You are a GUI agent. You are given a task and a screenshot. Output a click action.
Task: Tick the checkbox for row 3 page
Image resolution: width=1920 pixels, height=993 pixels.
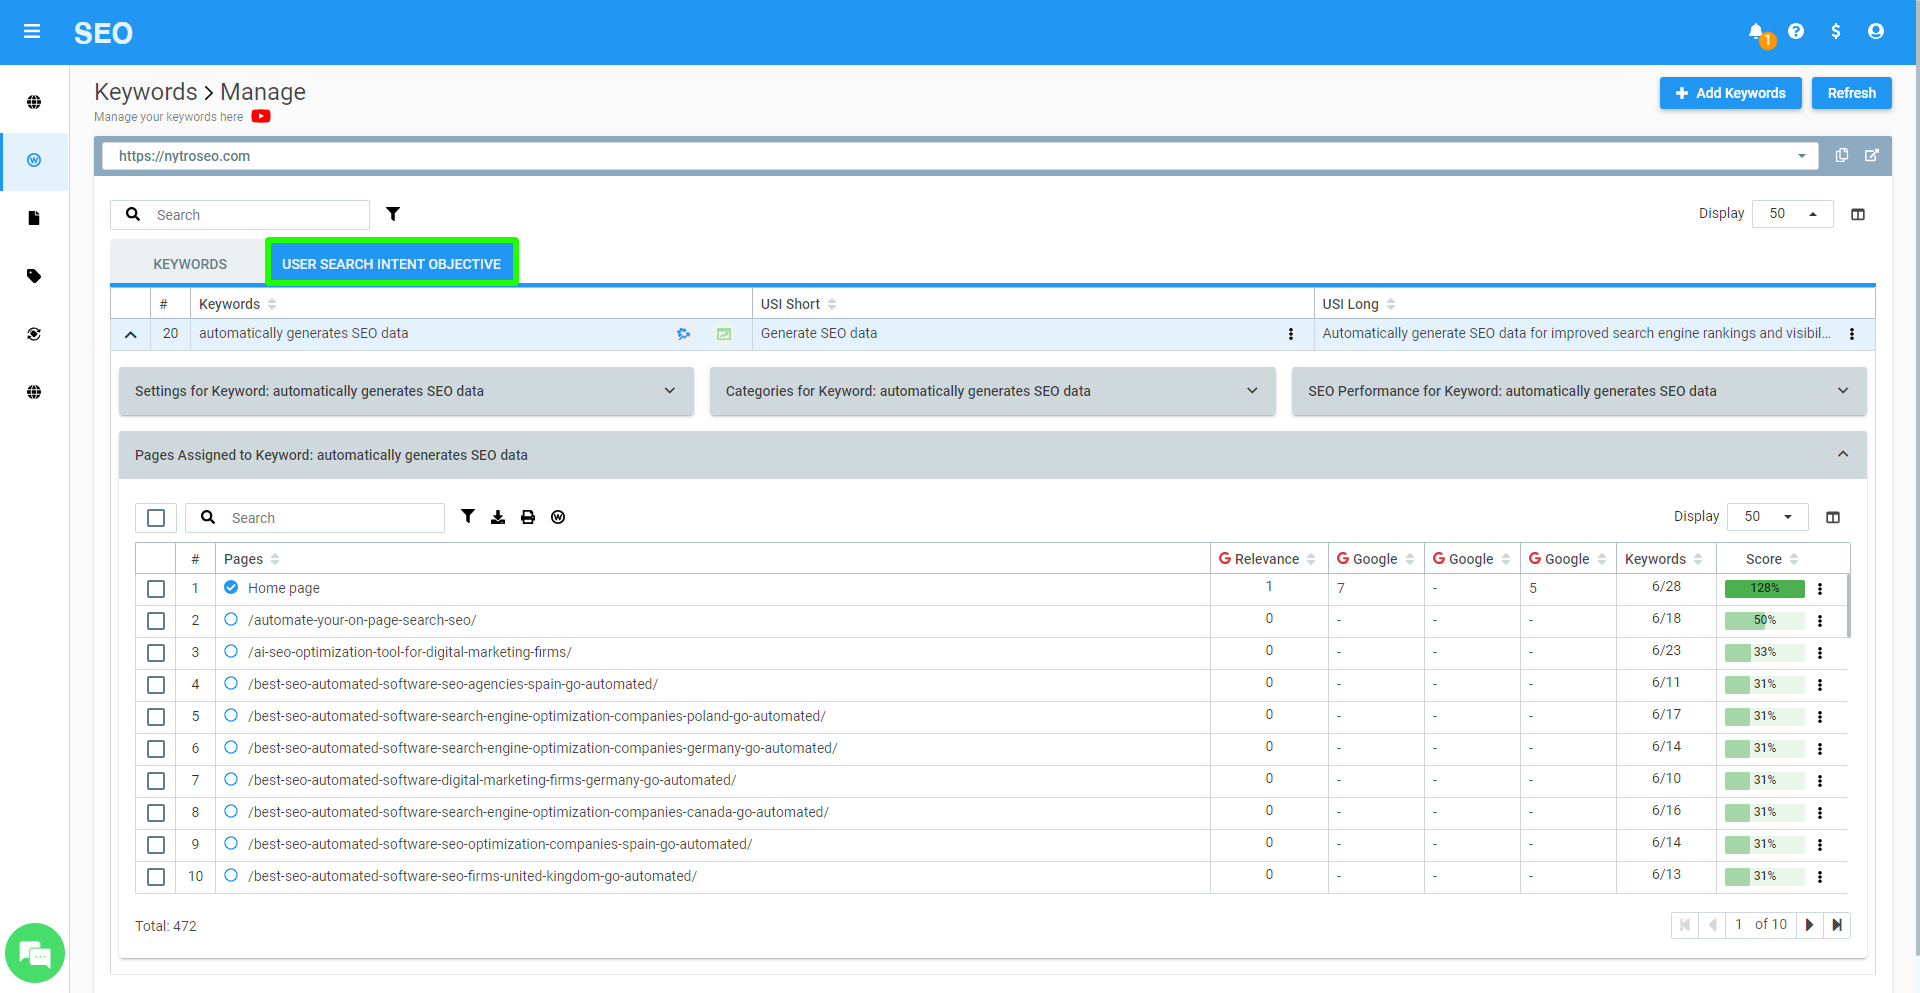point(156,653)
